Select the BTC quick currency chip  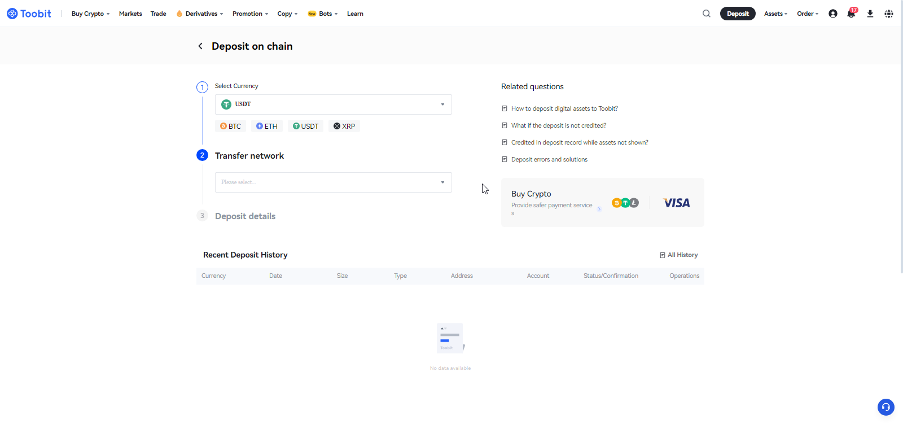pos(231,126)
